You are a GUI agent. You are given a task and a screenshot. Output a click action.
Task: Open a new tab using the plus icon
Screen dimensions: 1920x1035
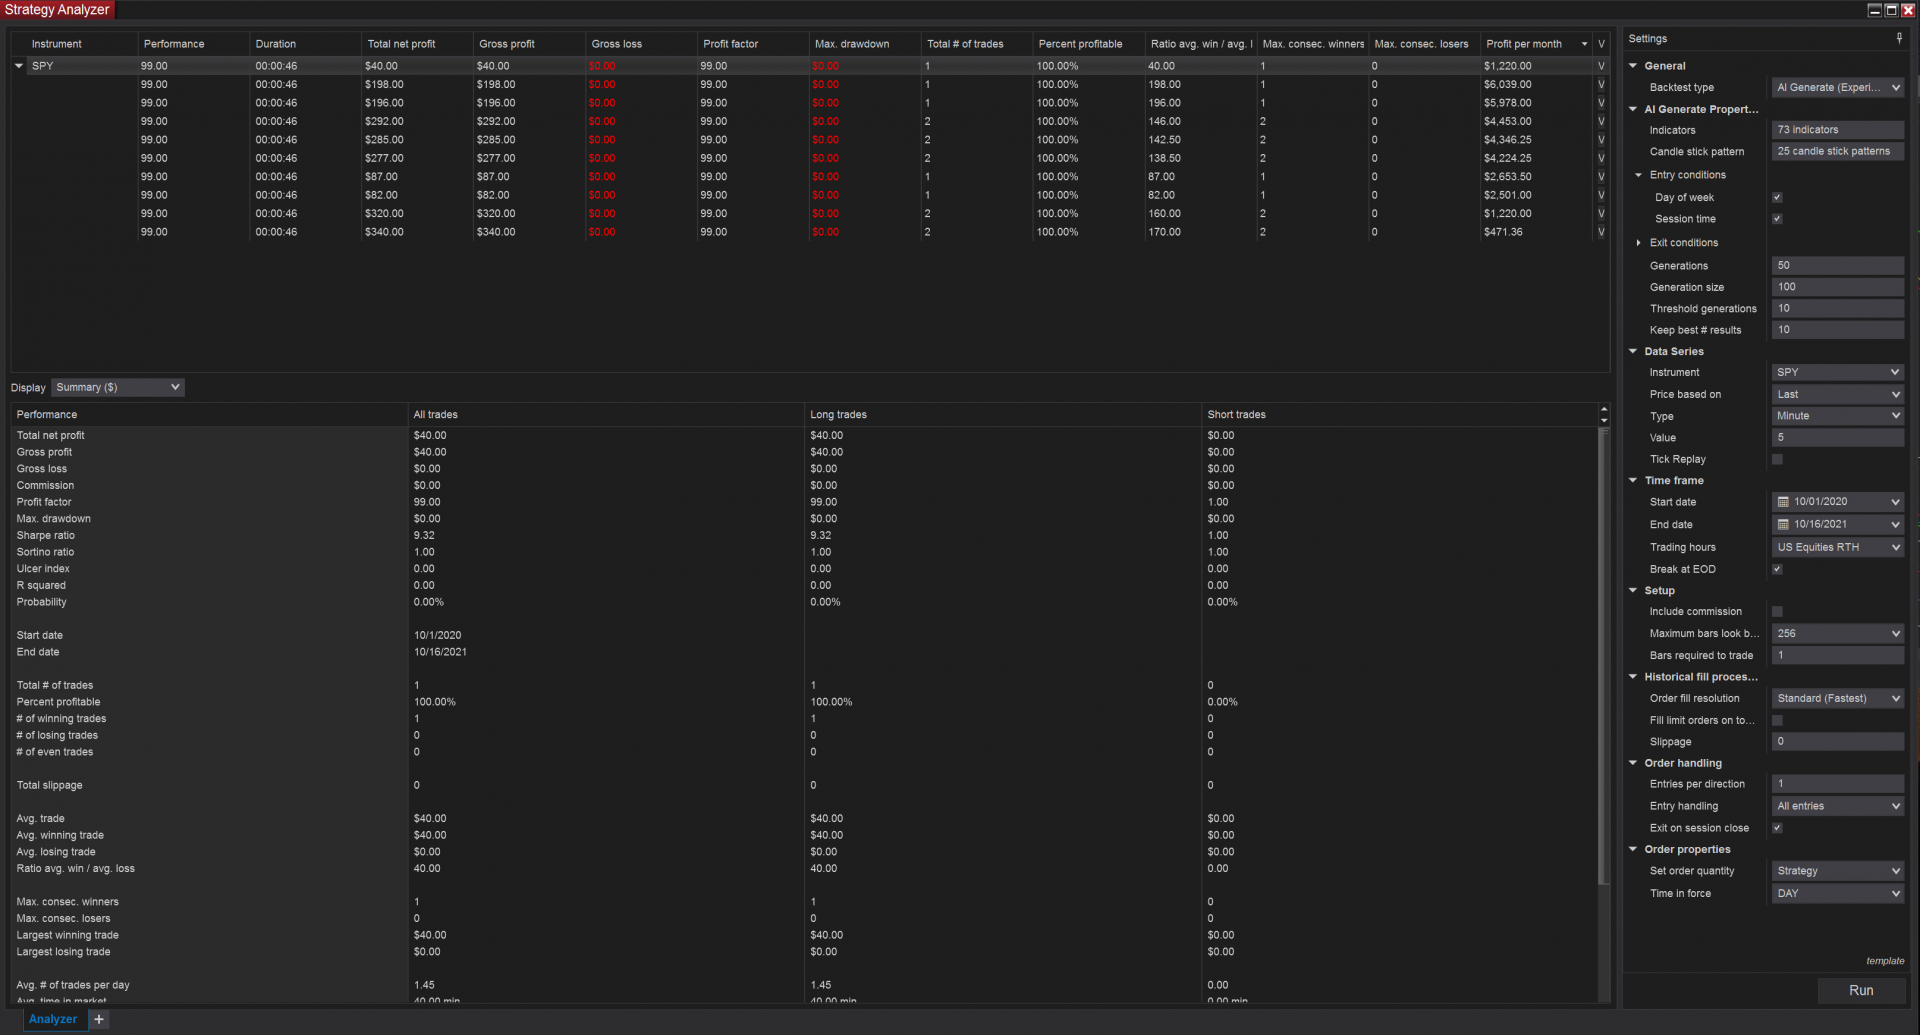(x=98, y=1018)
